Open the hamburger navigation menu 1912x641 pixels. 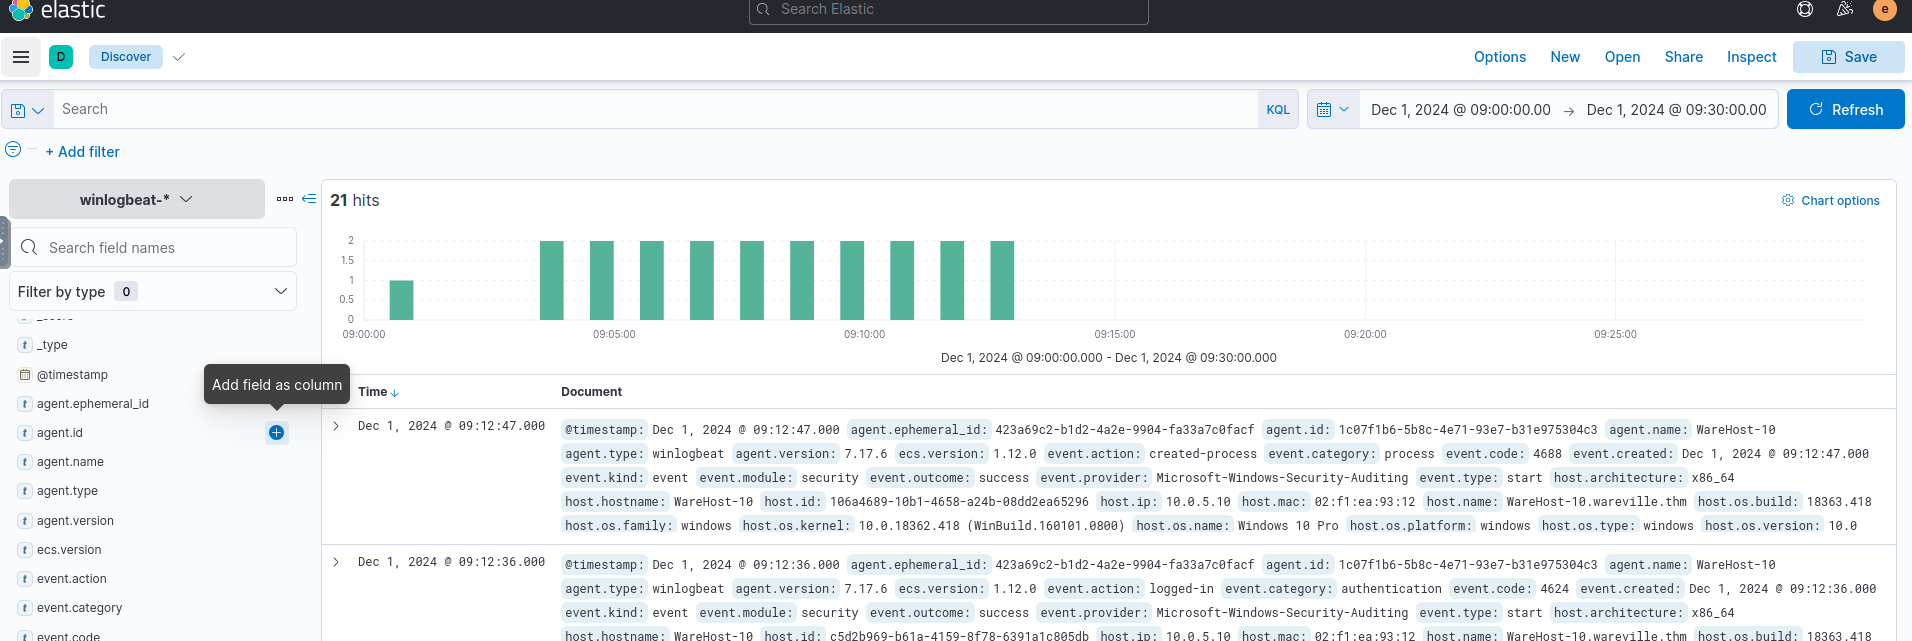[21, 57]
